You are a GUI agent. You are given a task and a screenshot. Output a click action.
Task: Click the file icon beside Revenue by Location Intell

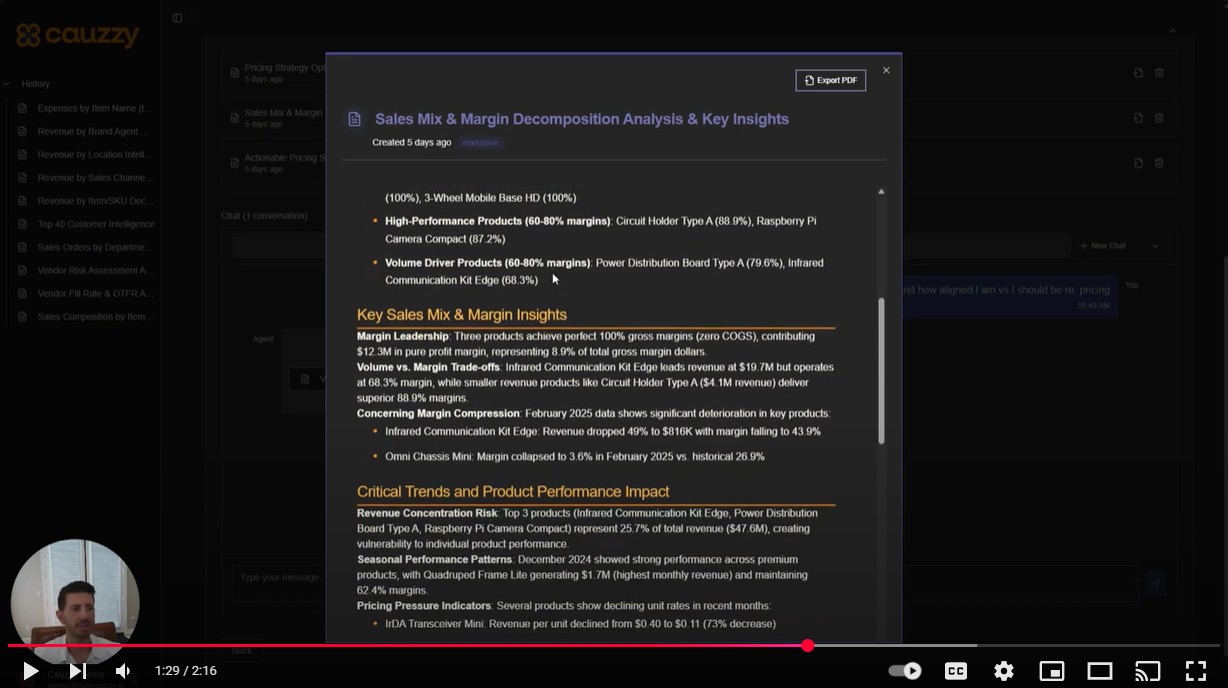point(23,155)
